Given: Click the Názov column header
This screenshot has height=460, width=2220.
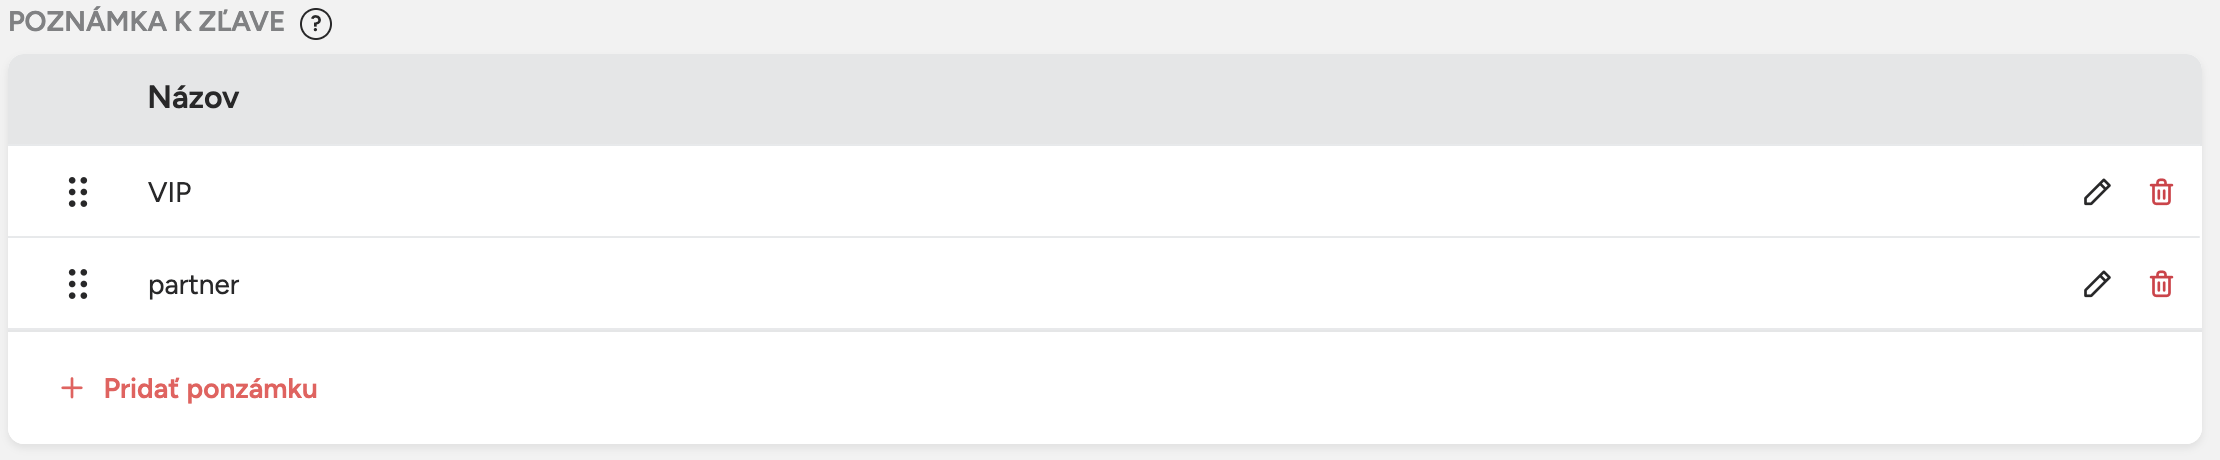Looking at the screenshot, I should pyautogui.click(x=193, y=97).
